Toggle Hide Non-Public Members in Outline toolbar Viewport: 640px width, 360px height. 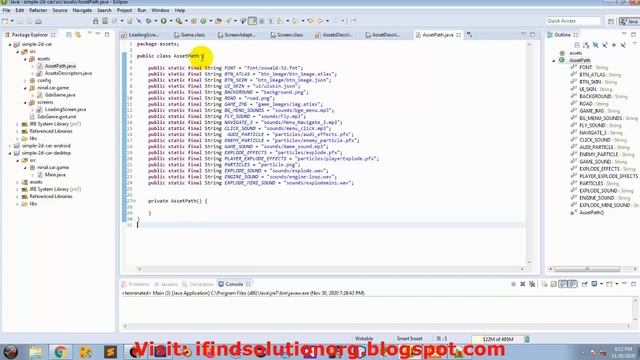click(x=614, y=45)
